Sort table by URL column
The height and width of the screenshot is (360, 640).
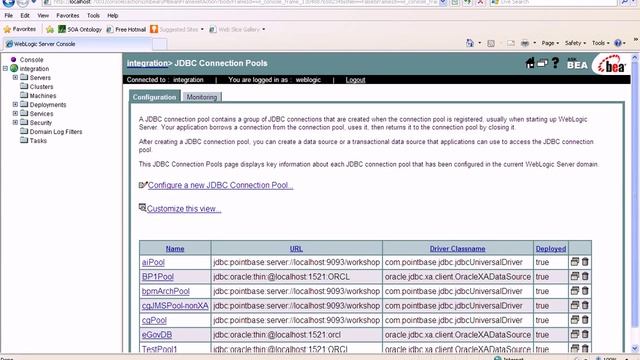coord(296,249)
